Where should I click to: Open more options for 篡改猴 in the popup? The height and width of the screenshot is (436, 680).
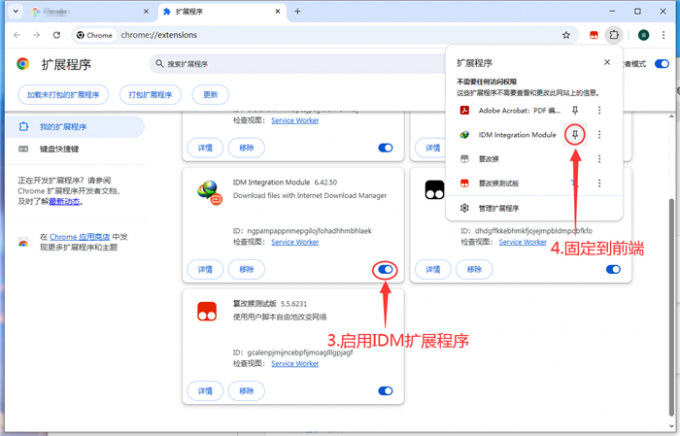599,159
